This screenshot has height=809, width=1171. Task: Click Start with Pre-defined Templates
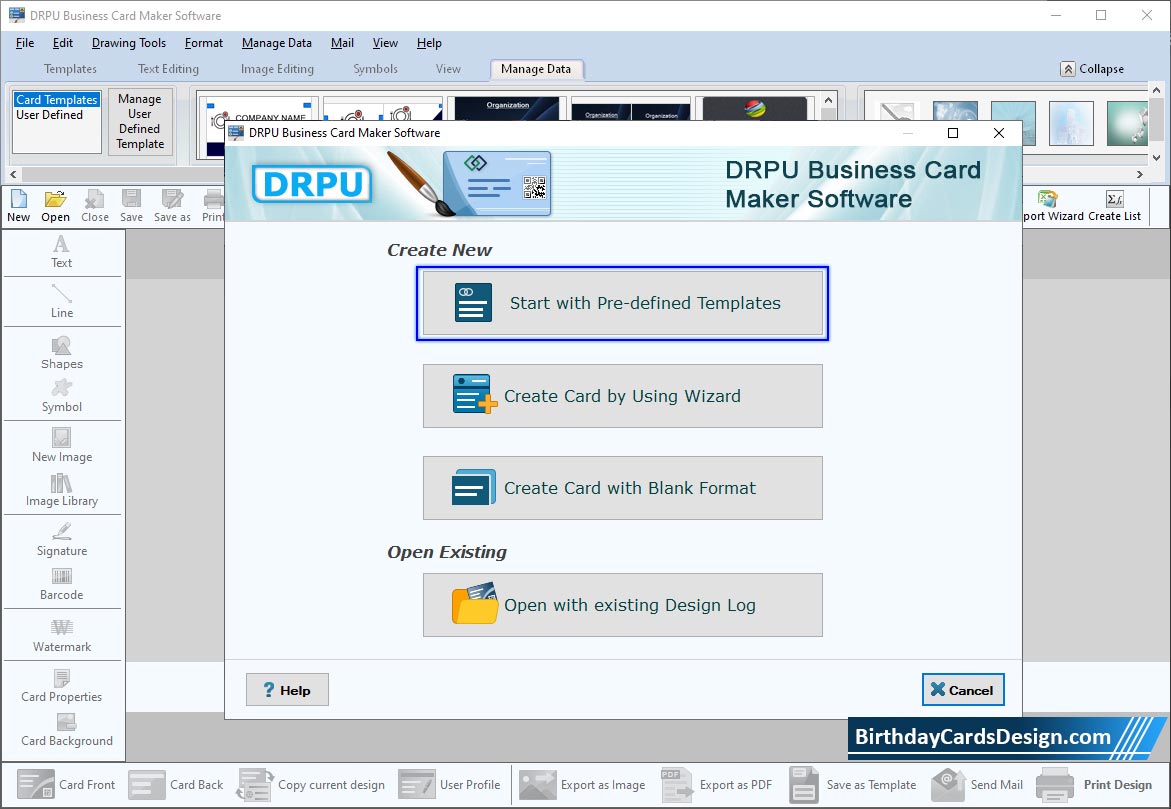(x=622, y=303)
